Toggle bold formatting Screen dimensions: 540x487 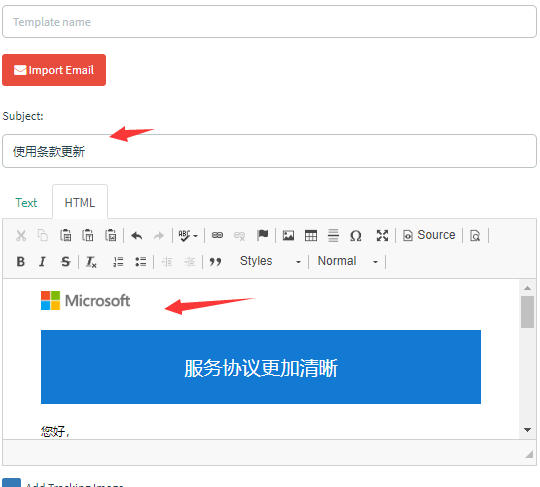click(21, 262)
